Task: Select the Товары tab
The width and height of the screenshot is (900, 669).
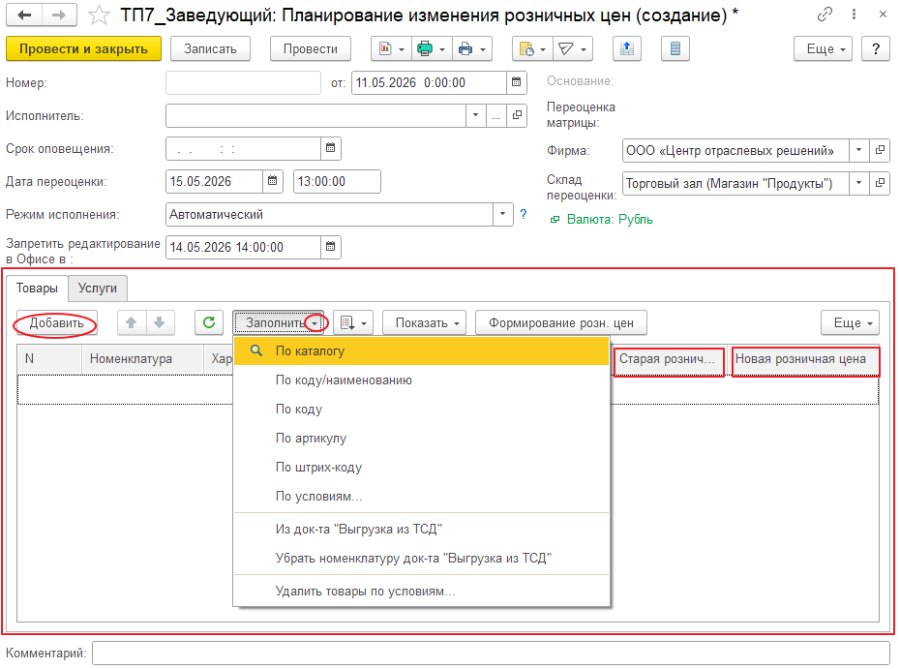Action: pos(37,288)
